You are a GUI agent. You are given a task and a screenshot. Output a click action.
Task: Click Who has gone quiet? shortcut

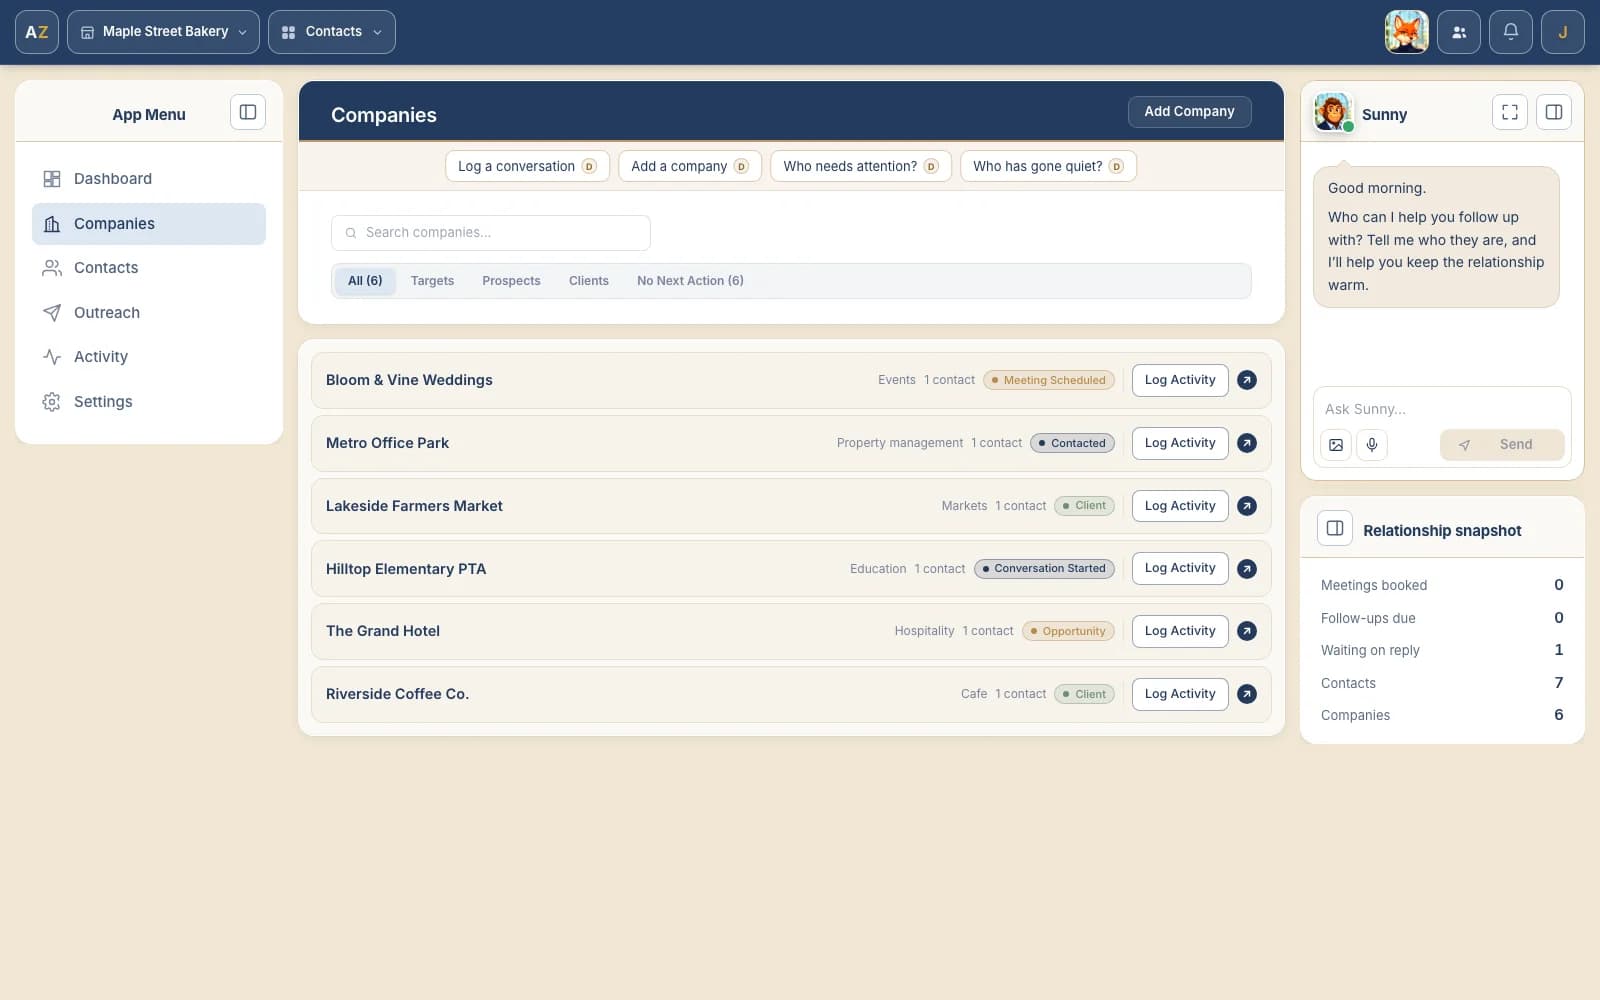click(1048, 166)
